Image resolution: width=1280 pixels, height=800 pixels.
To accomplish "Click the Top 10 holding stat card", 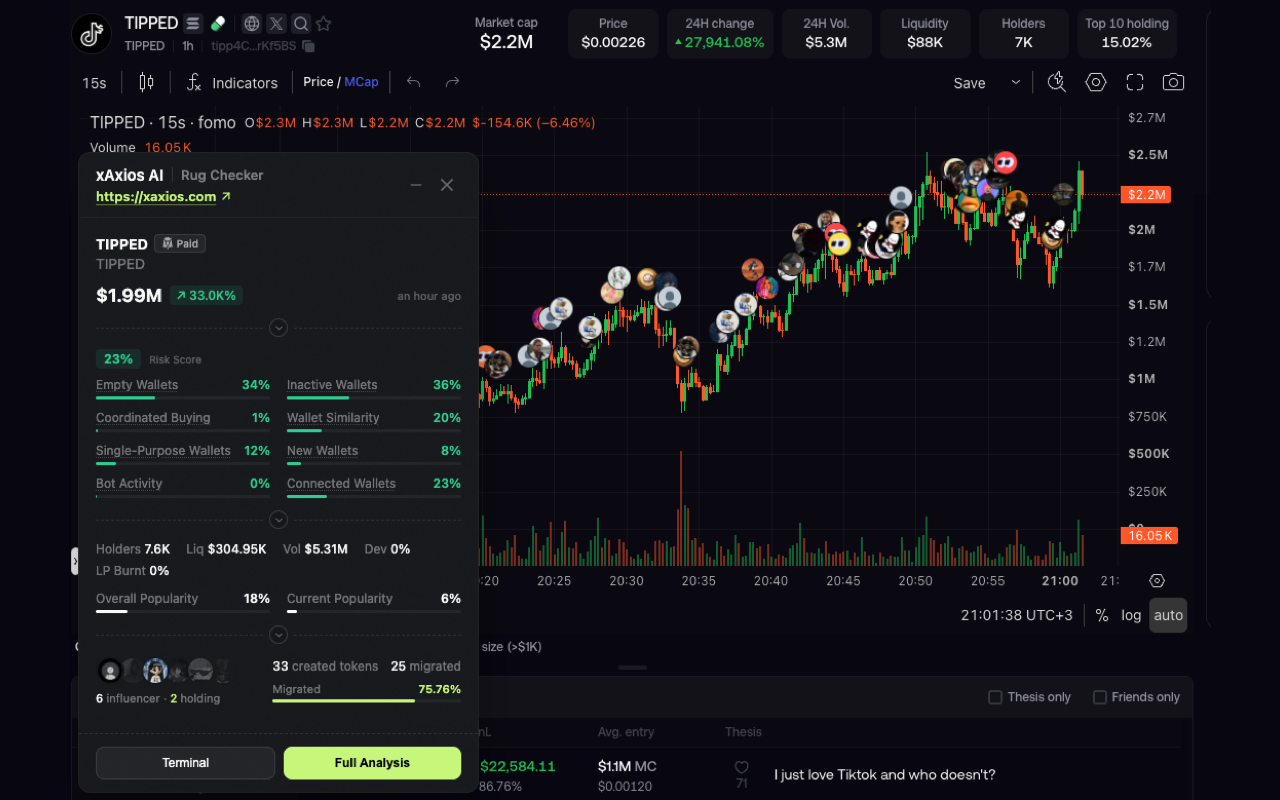I will [x=1126, y=33].
